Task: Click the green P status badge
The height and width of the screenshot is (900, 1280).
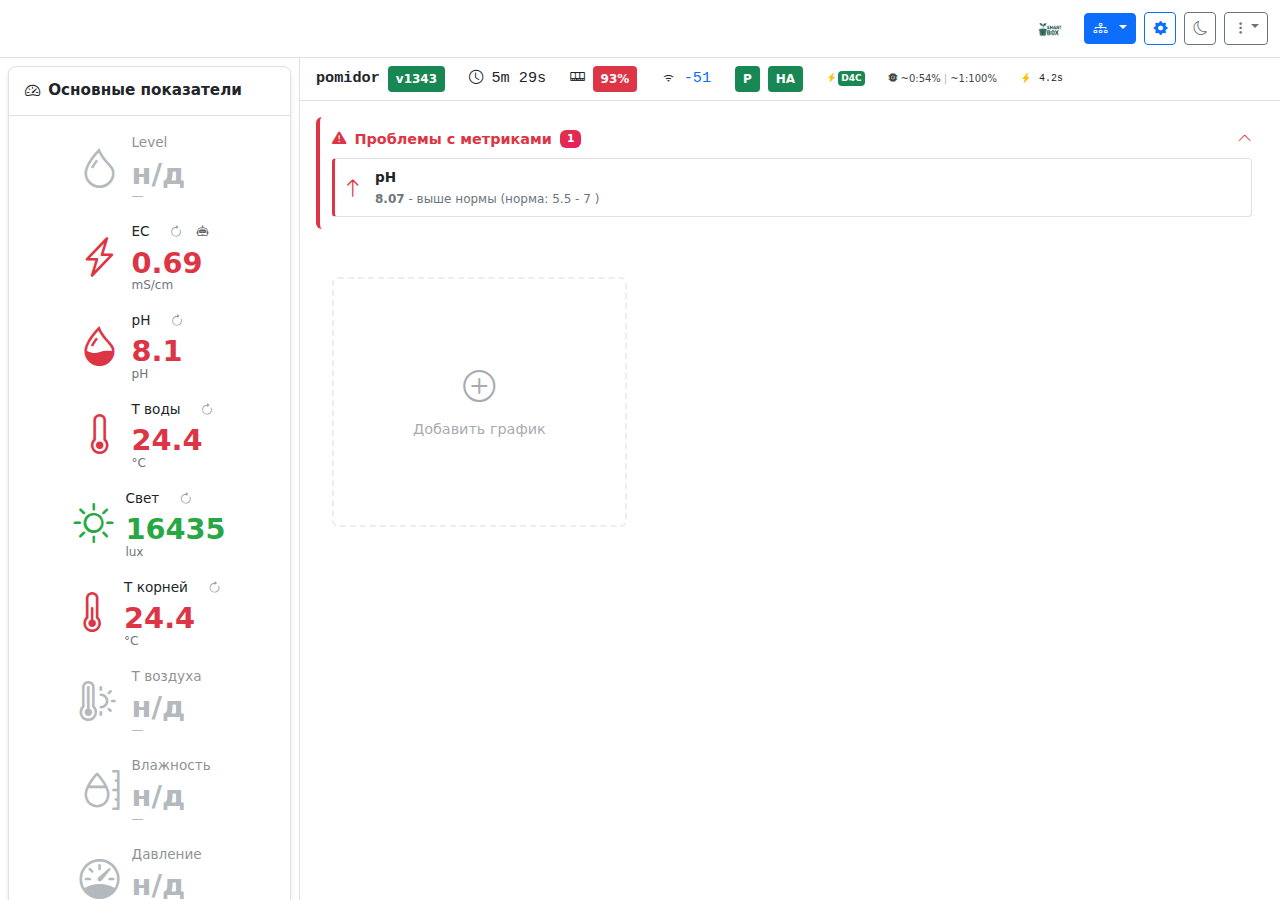Action: point(747,78)
